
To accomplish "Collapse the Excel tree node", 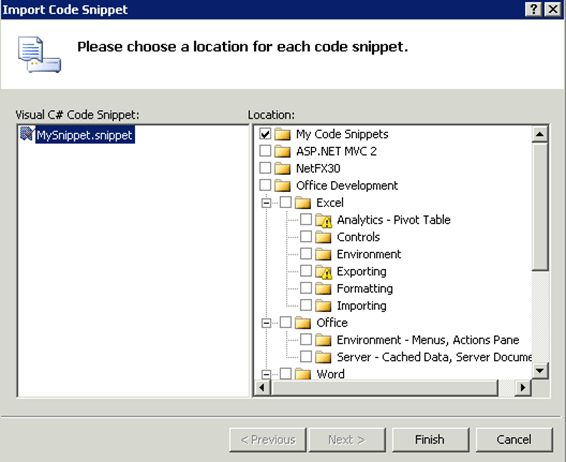I will point(266,203).
